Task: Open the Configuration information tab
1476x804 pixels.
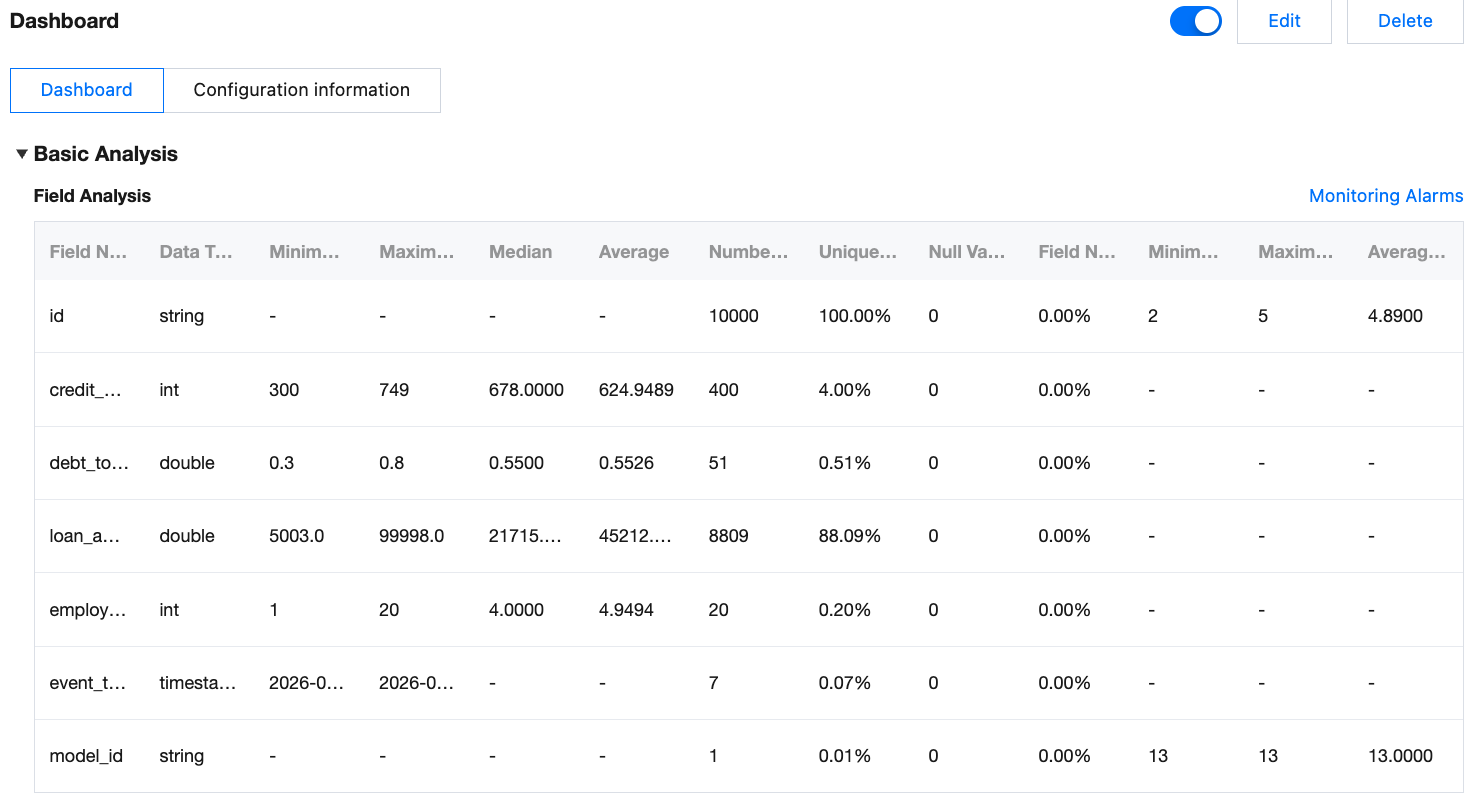Action: (x=301, y=90)
